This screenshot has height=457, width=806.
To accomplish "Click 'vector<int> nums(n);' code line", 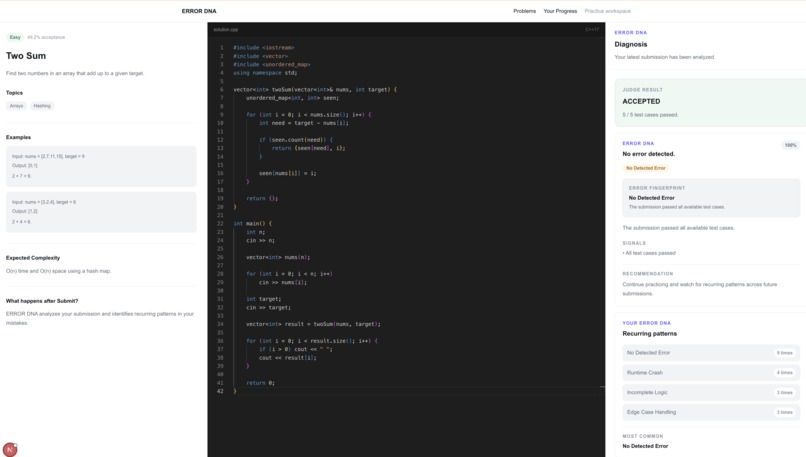I will (278, 257).
